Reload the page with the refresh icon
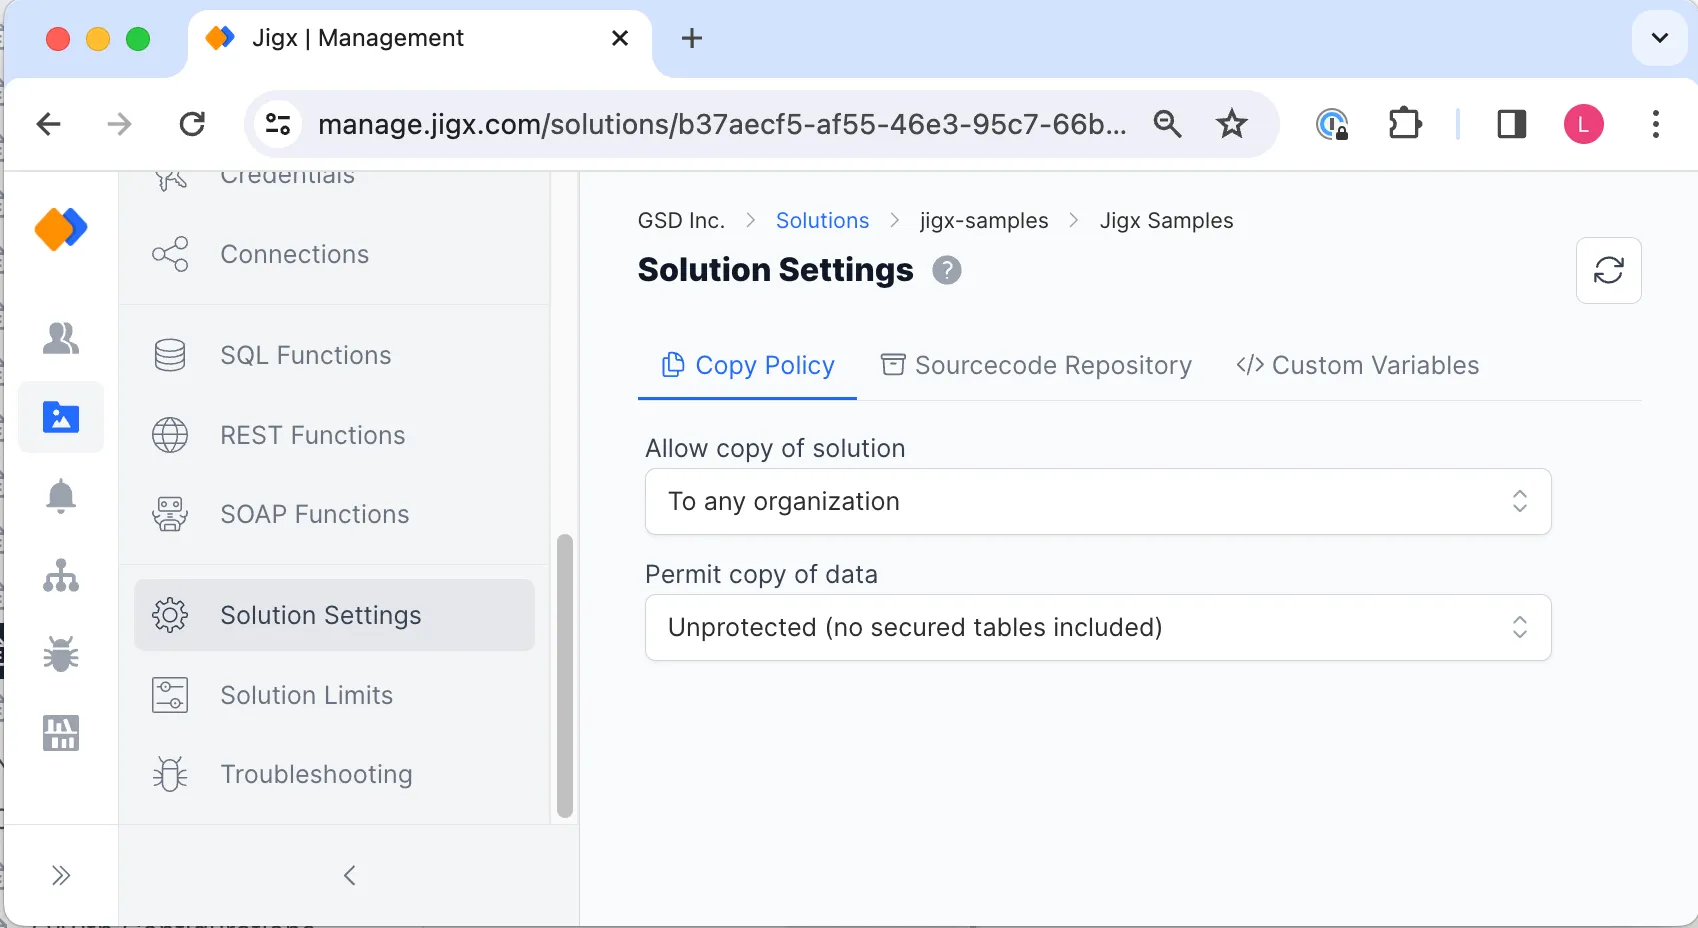The image size is (1698, 928). 192,124
